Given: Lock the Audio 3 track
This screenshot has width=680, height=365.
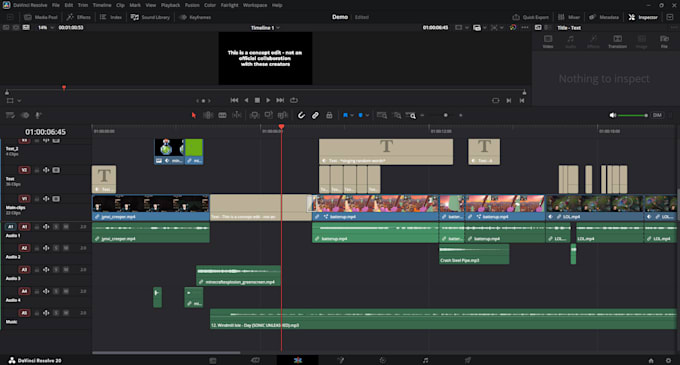Looking at the screenshot, I should coord(37,270).
